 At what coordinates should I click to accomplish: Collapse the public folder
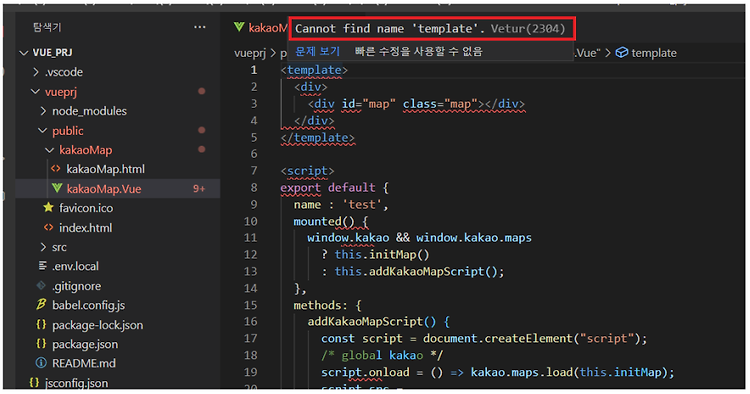point(43,131)
